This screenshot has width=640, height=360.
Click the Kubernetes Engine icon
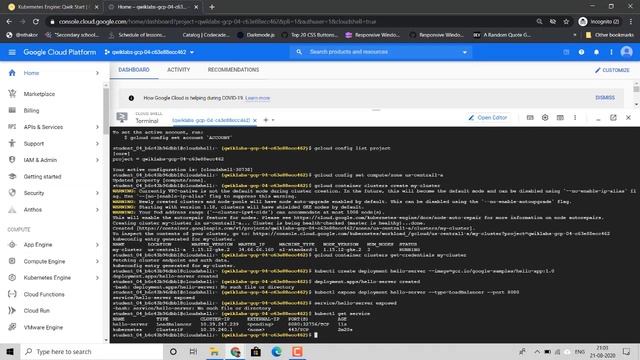click(x=12, y=278)
